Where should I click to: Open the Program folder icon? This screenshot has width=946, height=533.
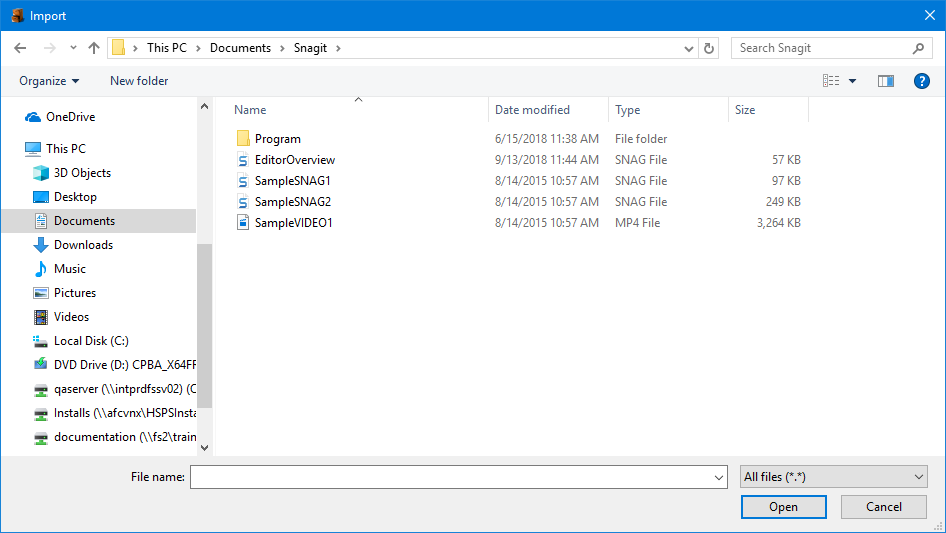[242, 139]
